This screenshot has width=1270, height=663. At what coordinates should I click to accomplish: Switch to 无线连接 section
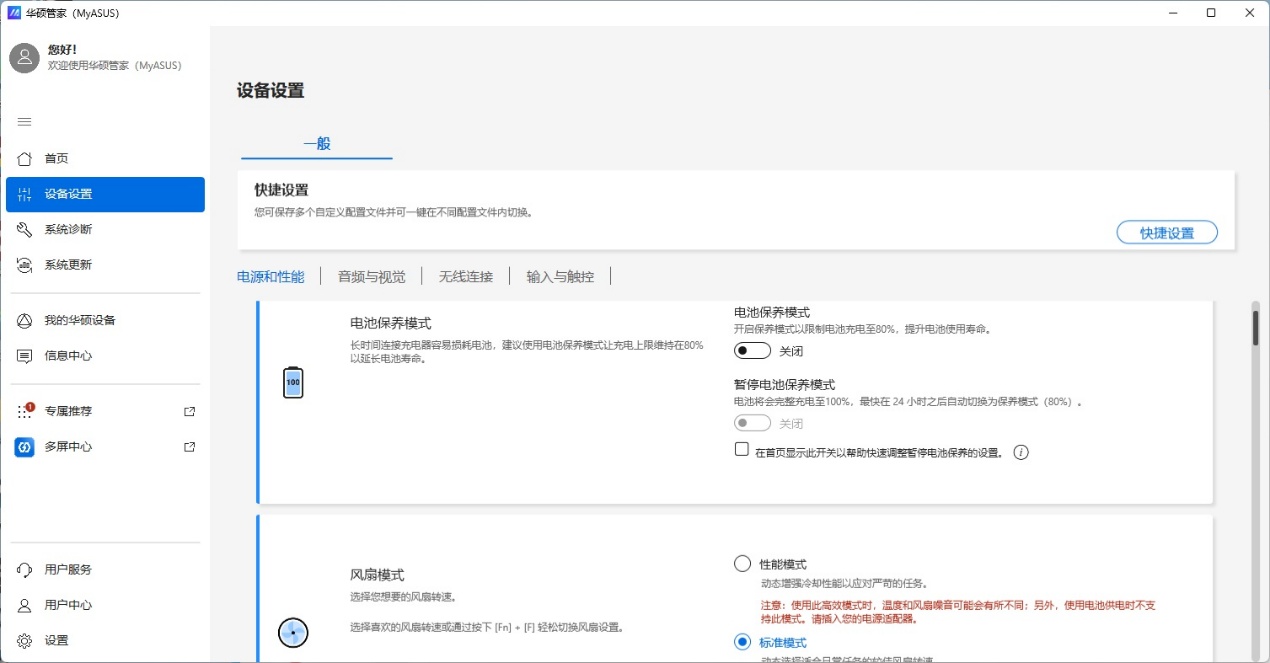[x=466, y=276]
